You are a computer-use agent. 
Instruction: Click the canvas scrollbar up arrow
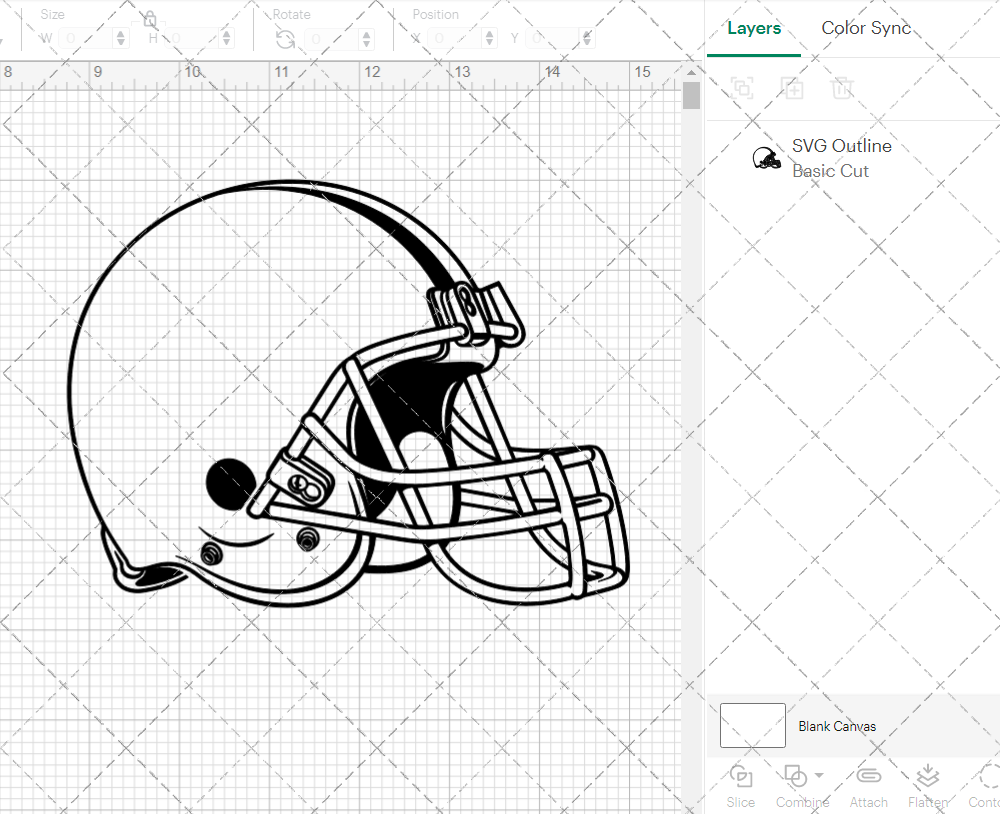691,73
